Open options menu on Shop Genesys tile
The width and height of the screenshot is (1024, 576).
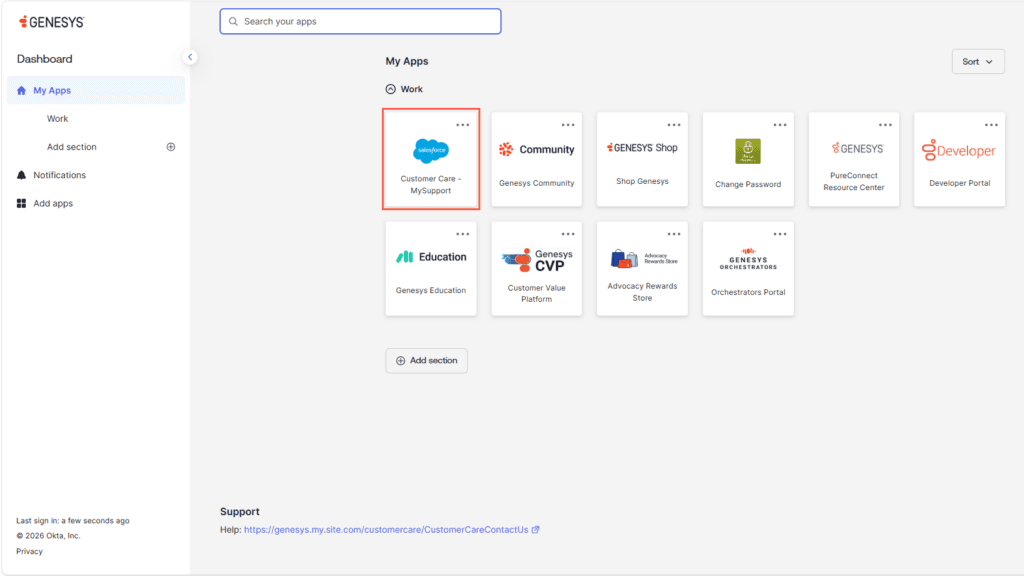[x=674, y=125]
